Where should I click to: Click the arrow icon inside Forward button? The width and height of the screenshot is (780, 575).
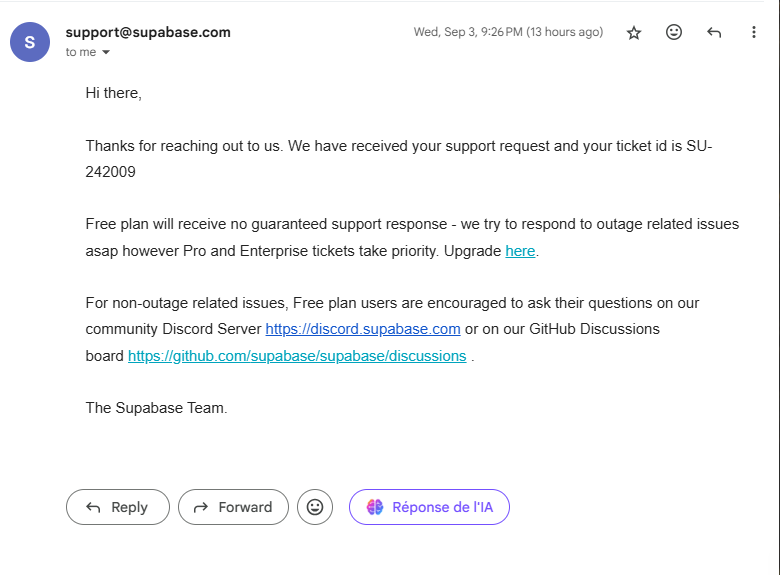(x=200, y=507)
